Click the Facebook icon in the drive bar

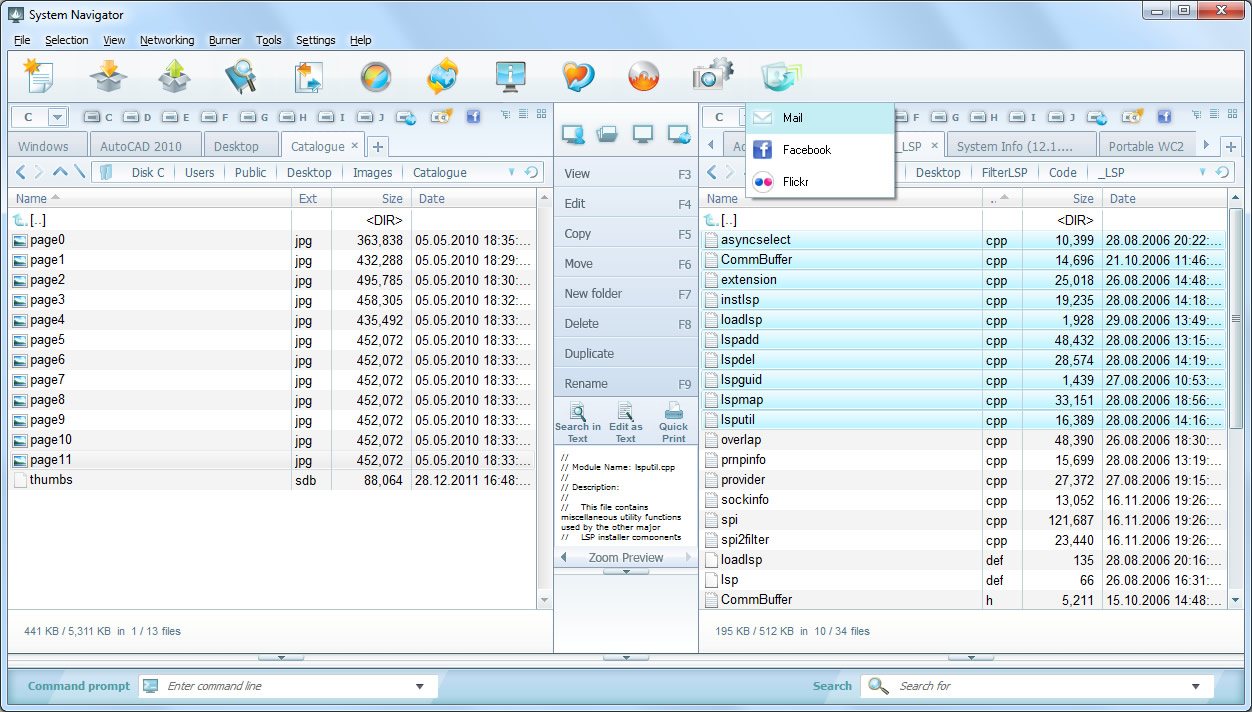click(x=473, y=116)
